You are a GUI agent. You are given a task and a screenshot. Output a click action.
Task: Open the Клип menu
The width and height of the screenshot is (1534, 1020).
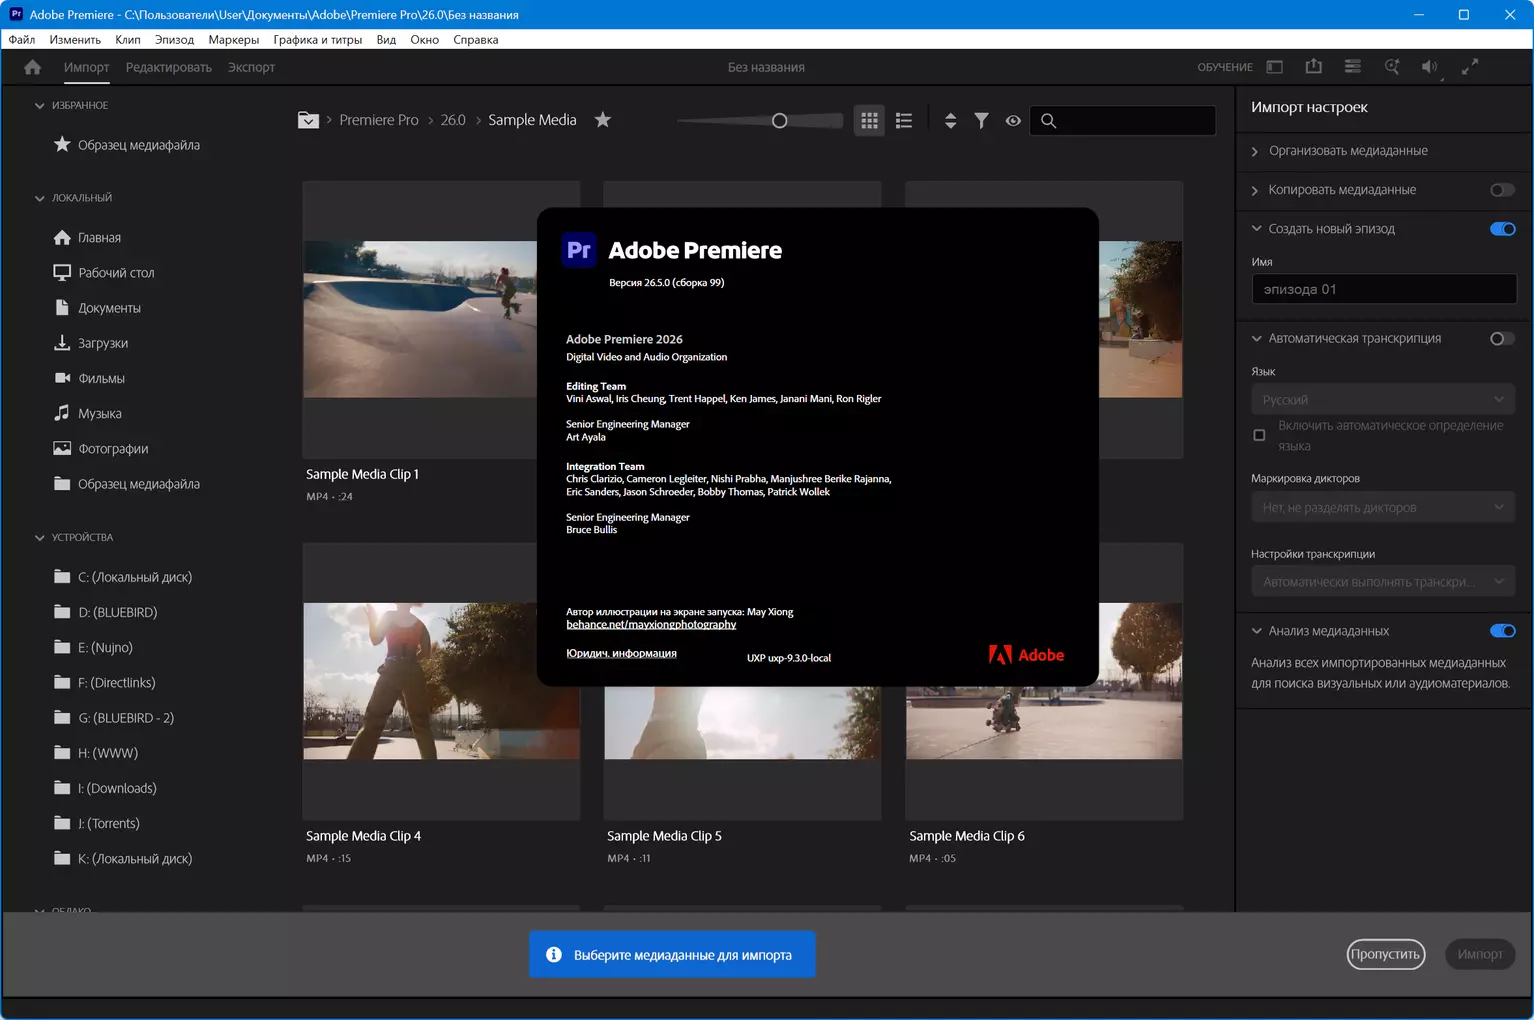tap(128, 40)
